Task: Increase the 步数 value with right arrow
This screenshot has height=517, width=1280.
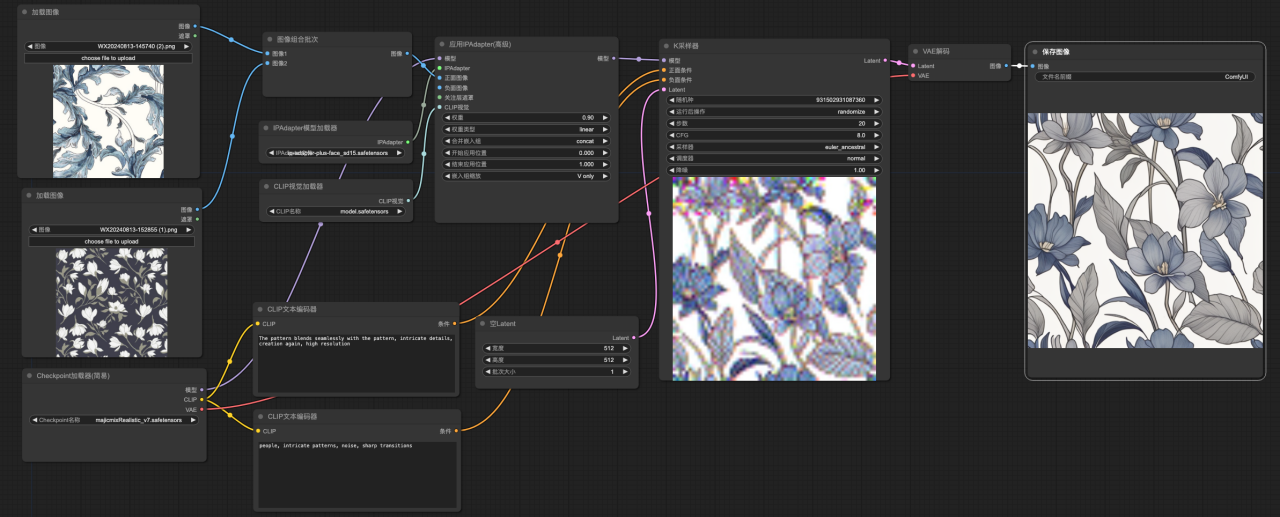Action: 877,124
